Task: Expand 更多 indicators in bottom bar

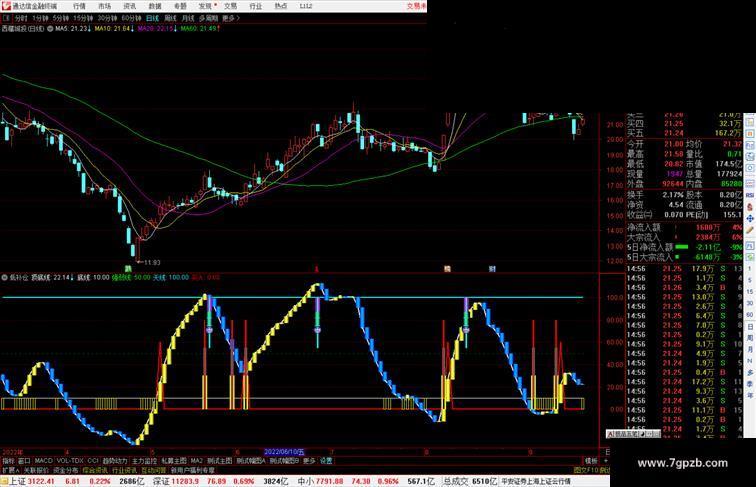Action: [309, 461]
